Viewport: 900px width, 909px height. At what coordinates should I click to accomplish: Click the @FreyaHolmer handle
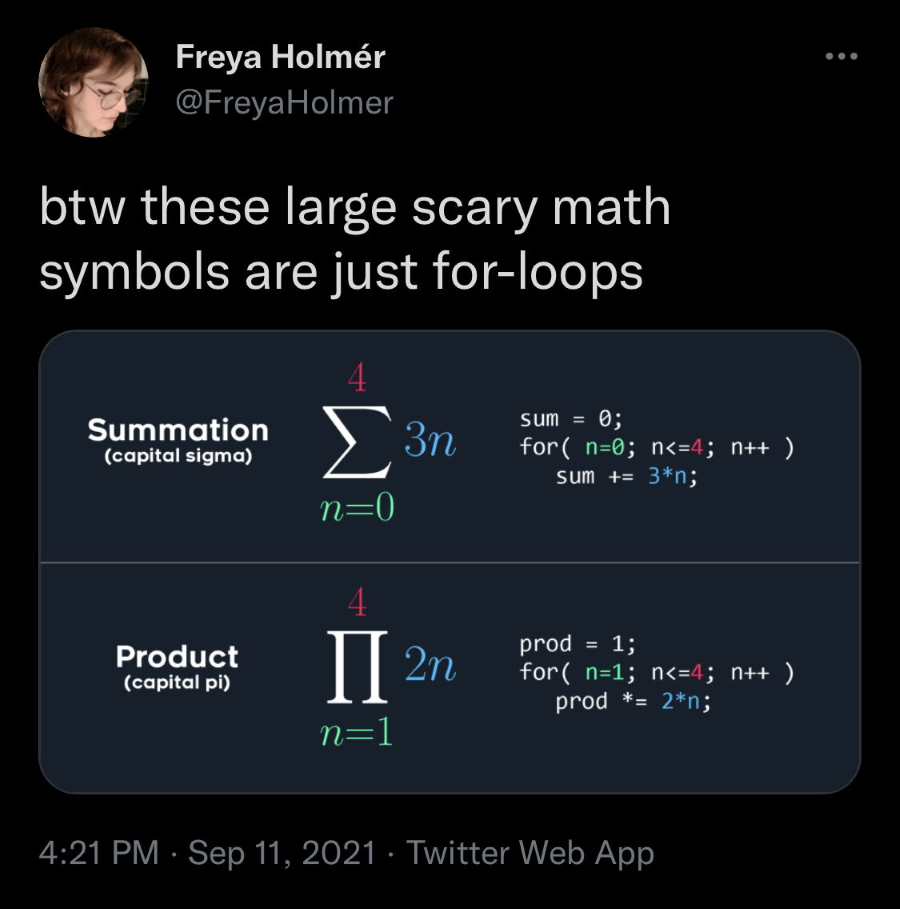tap(284, 103)
